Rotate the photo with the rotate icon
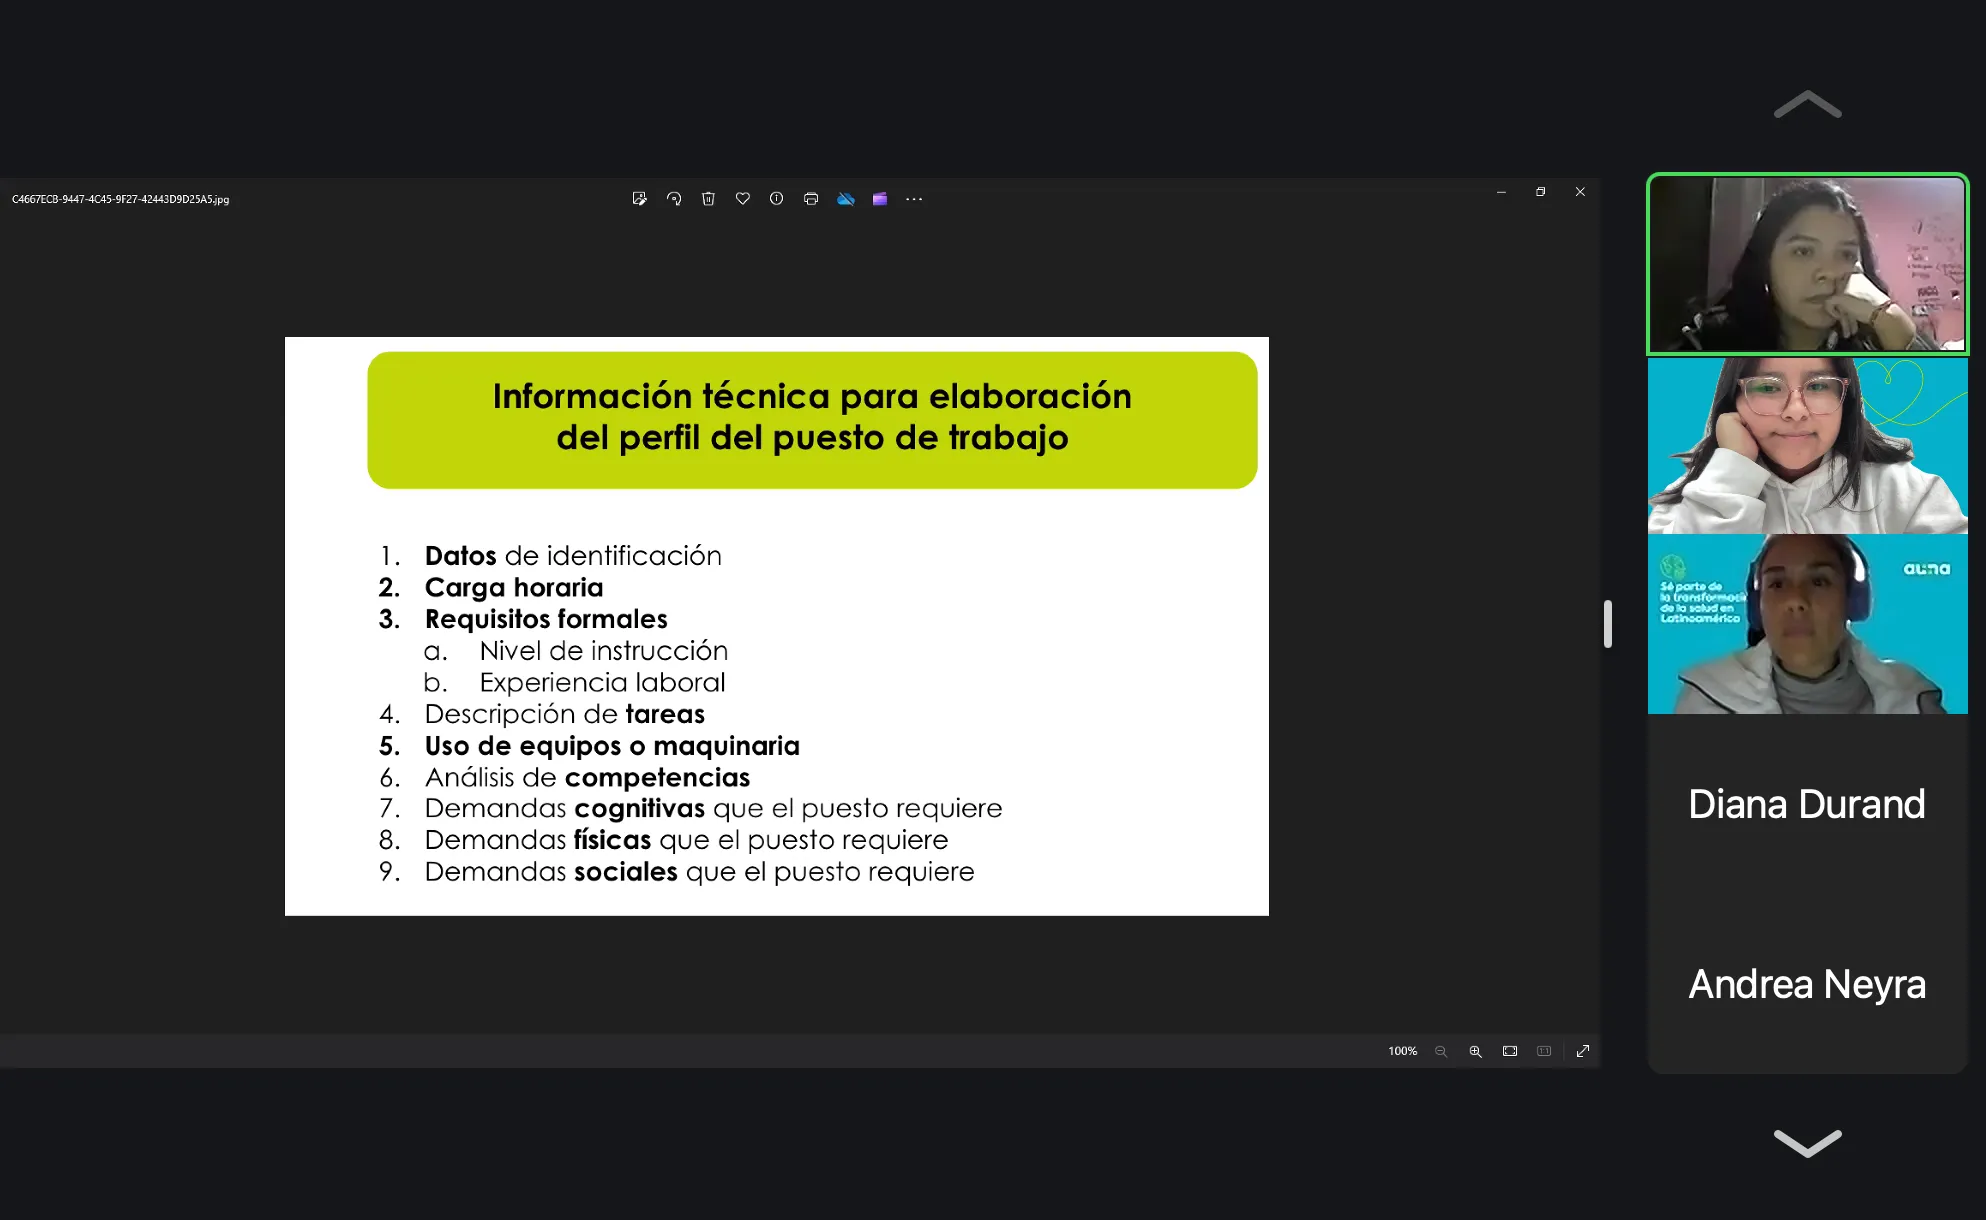 674,199
